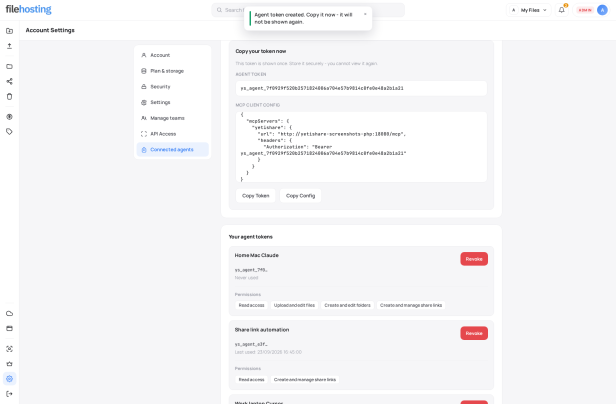The height and width of the screenshot is (404, 616).
Task: Click the highlighted settings gear icon in the sidebar
Action: (x=9, y=379)
